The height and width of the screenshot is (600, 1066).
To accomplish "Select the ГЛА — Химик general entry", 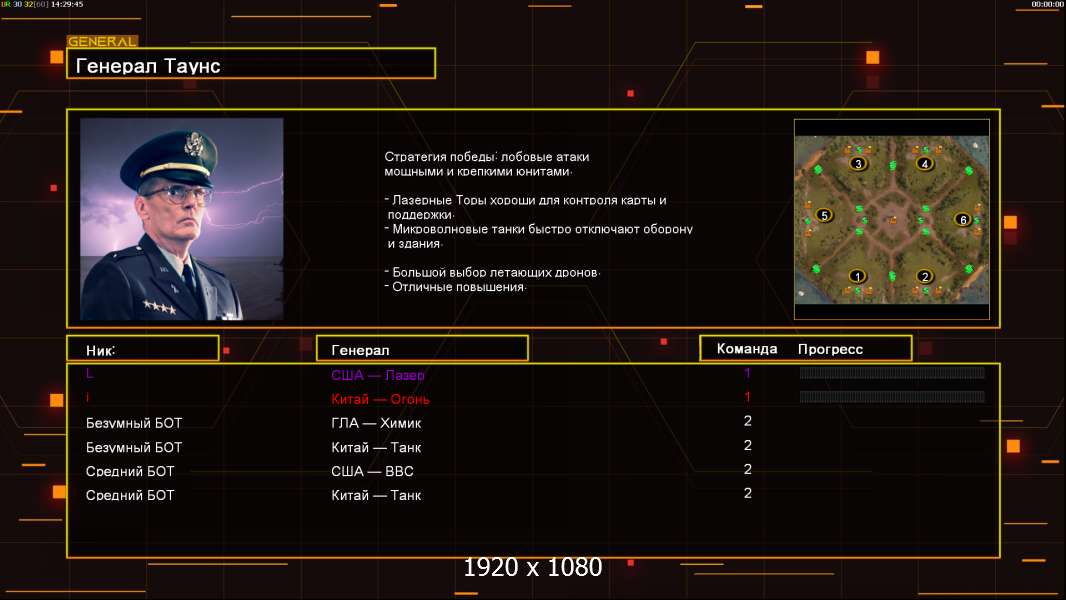I will coord(376,423).
